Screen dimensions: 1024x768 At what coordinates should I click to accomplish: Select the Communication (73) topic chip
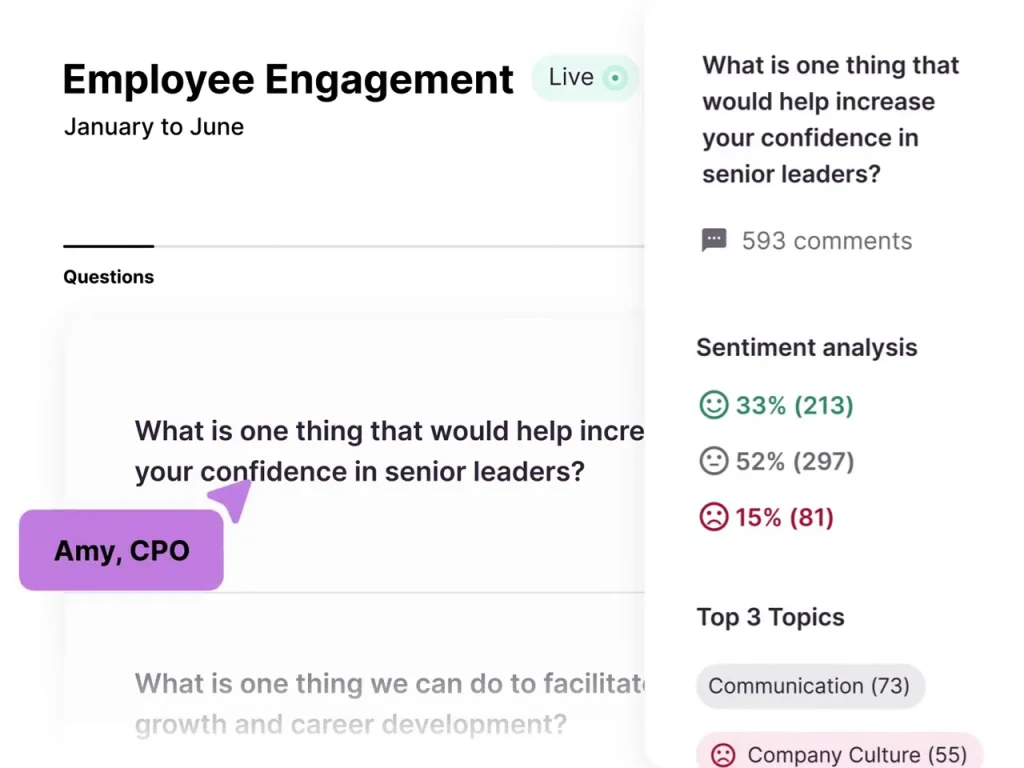click(810, 686)
